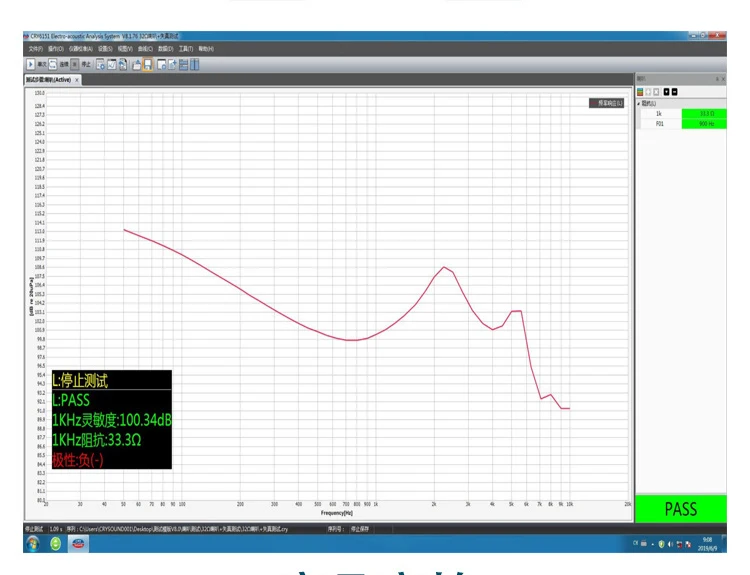Open the curve chart toolbar icon
Screen dimensions: 750x575
coord(111,65)
